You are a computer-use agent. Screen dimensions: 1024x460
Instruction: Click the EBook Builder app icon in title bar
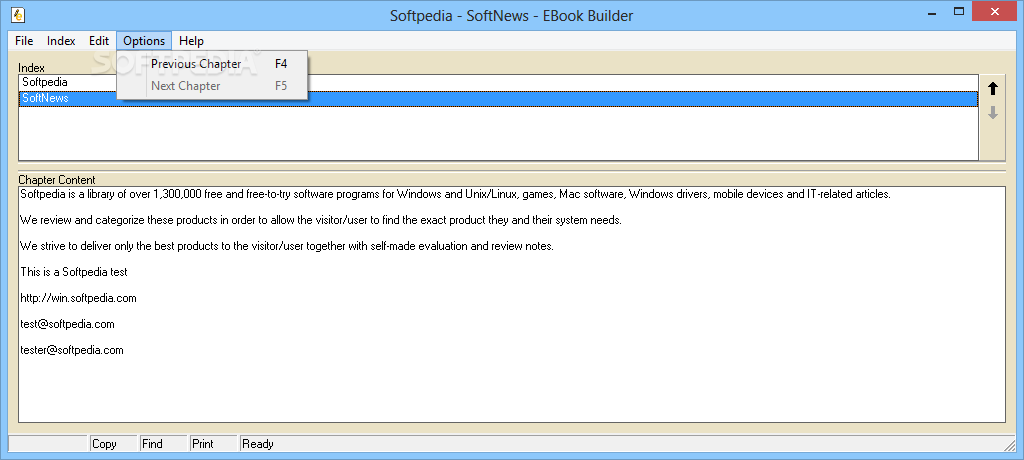pos(19,14)
